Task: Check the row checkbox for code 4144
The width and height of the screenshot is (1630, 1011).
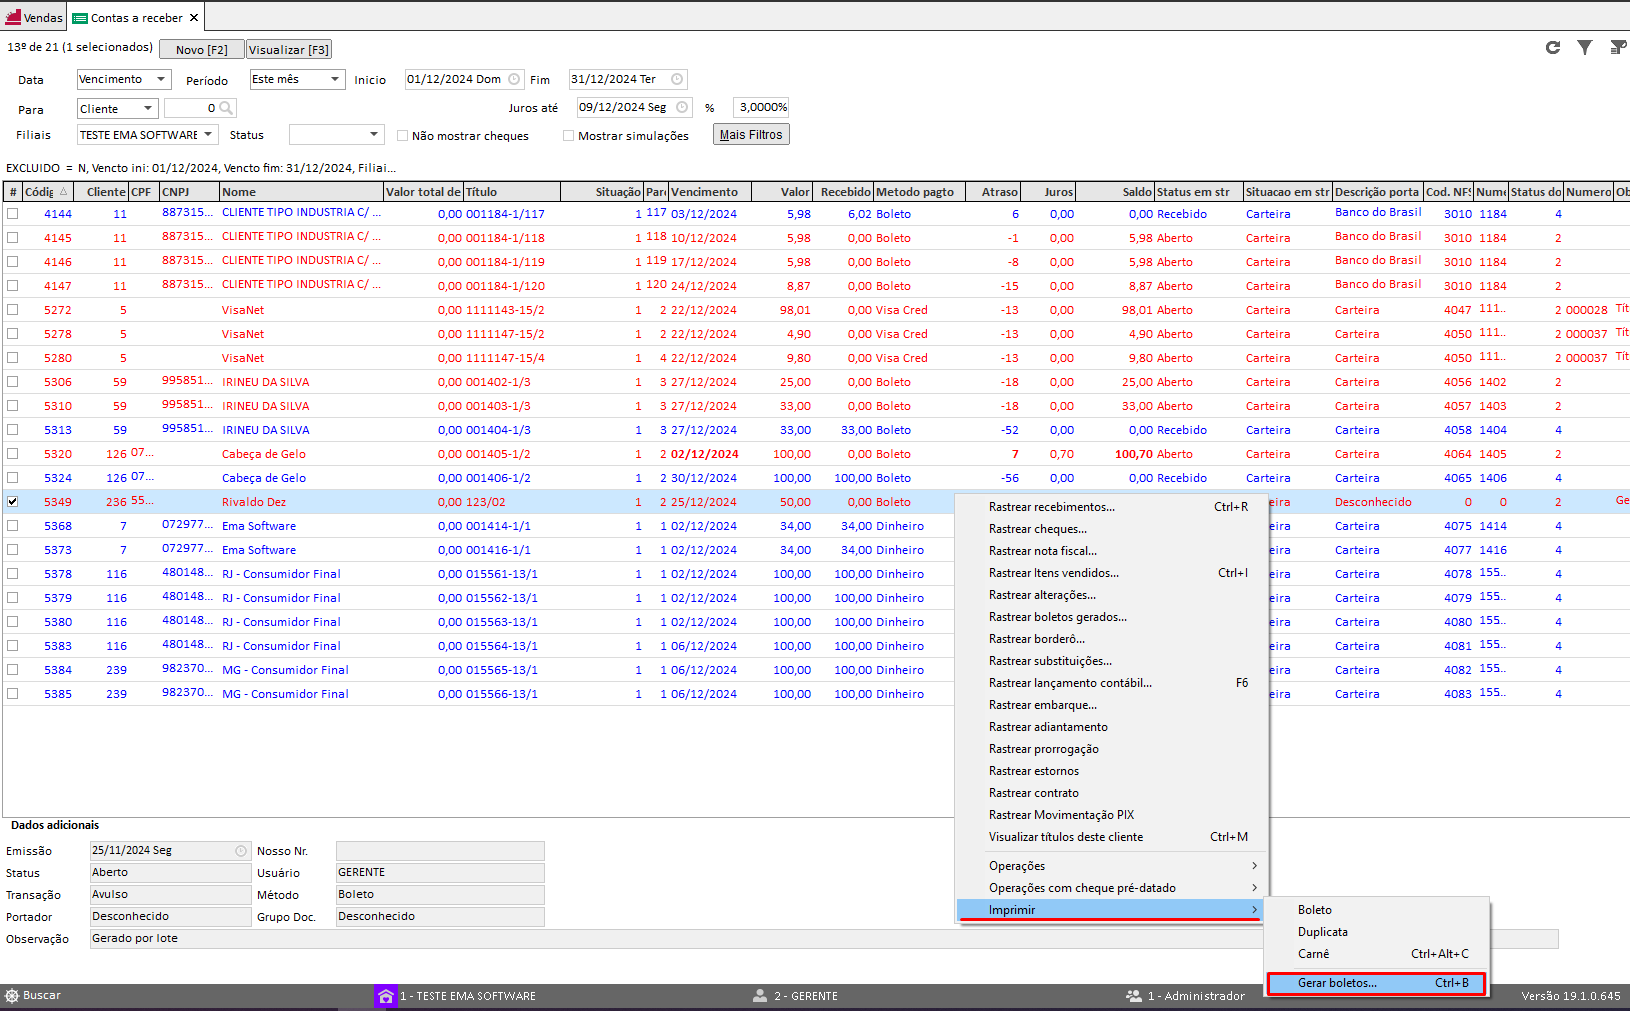Action: [x=12, y=213]
